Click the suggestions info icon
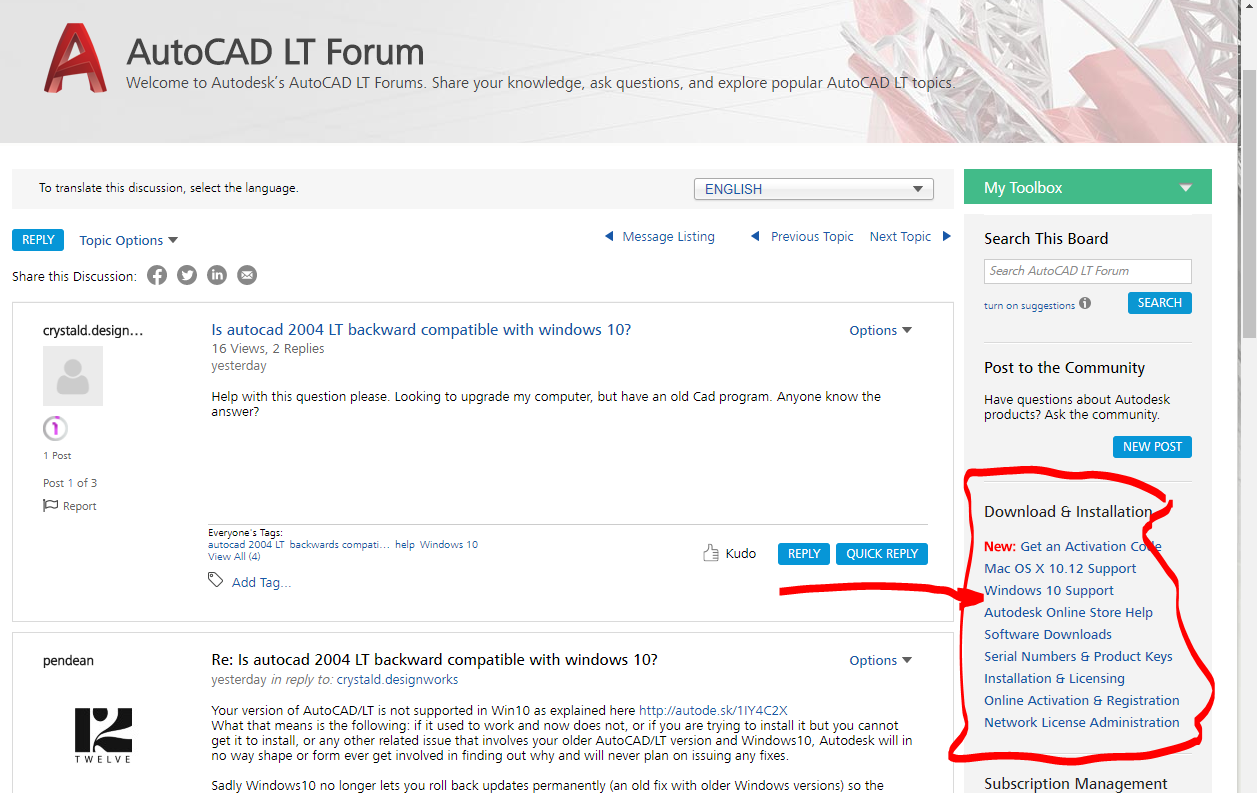 [1085, 304]
